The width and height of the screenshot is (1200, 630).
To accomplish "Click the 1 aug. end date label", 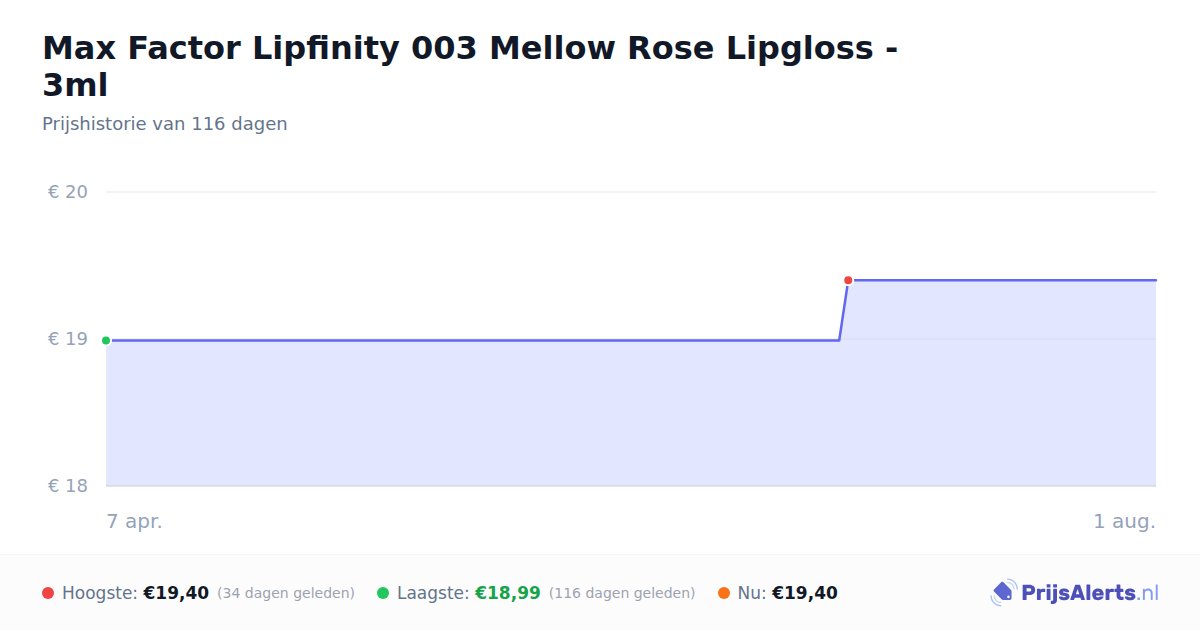I will [x=1125, y=521].
